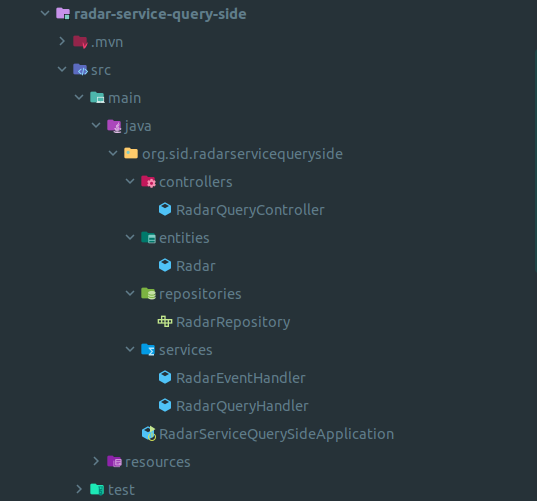Select the entities package label
This screenshot has width=537, height=501.
click(x=184, y=238)
